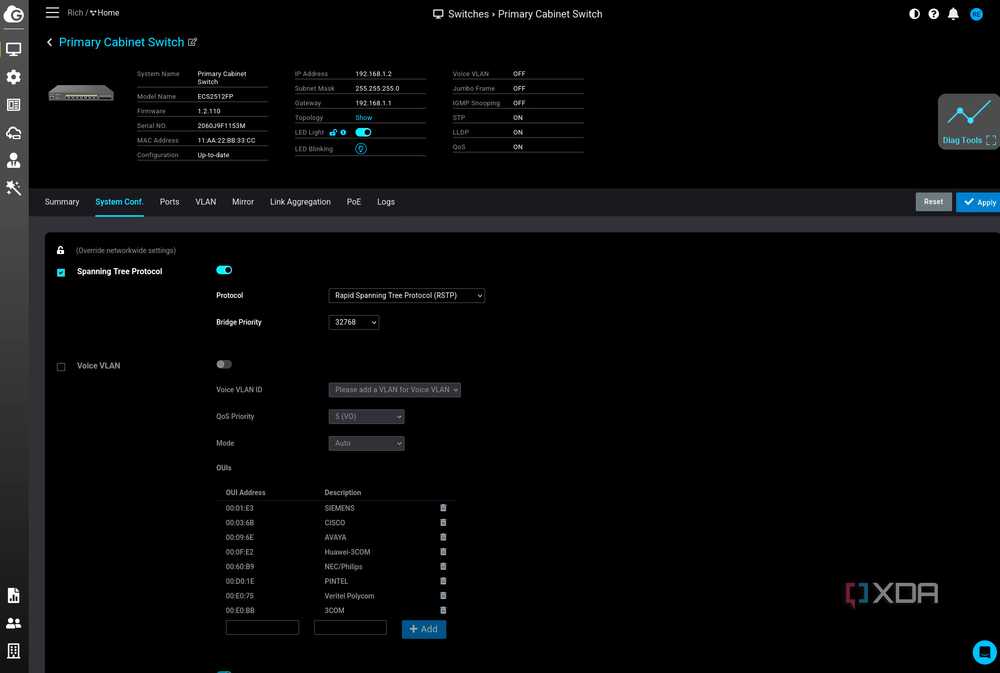Viewport: 1000px width, 673px height.
Task: Switch to the Summary tab
Action: (62, 202)
